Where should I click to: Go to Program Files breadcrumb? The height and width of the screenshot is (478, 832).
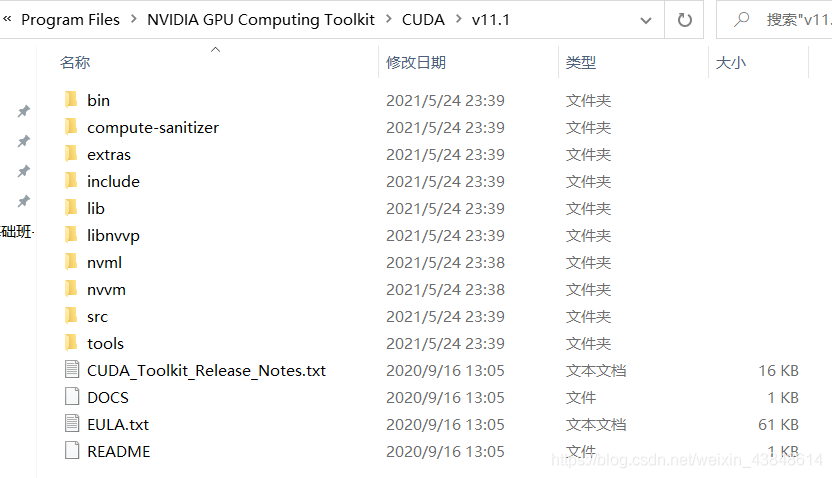[x=70, y=19]
